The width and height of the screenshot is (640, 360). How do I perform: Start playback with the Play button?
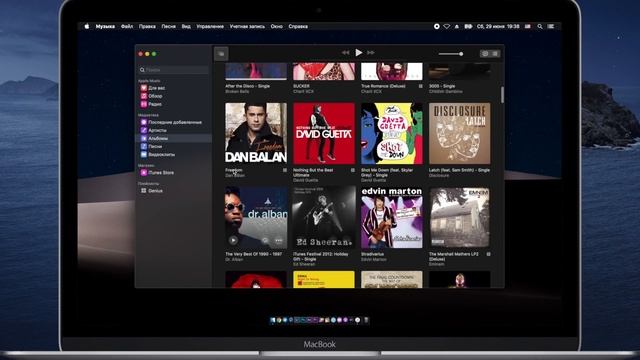point(358,53)
